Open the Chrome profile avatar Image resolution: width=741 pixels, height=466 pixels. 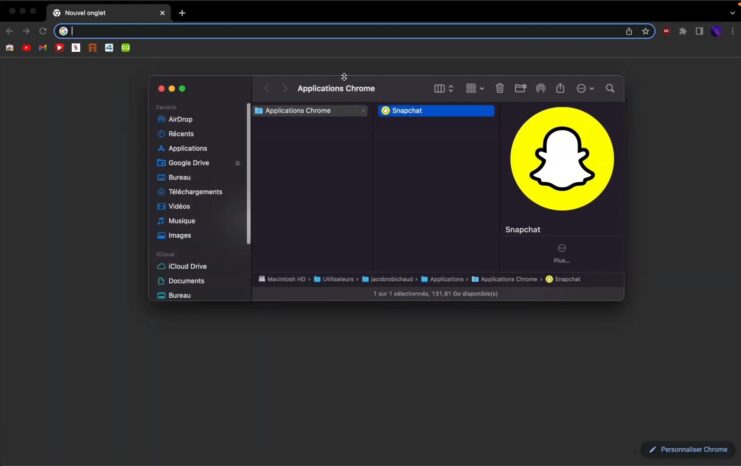[716, 31]
